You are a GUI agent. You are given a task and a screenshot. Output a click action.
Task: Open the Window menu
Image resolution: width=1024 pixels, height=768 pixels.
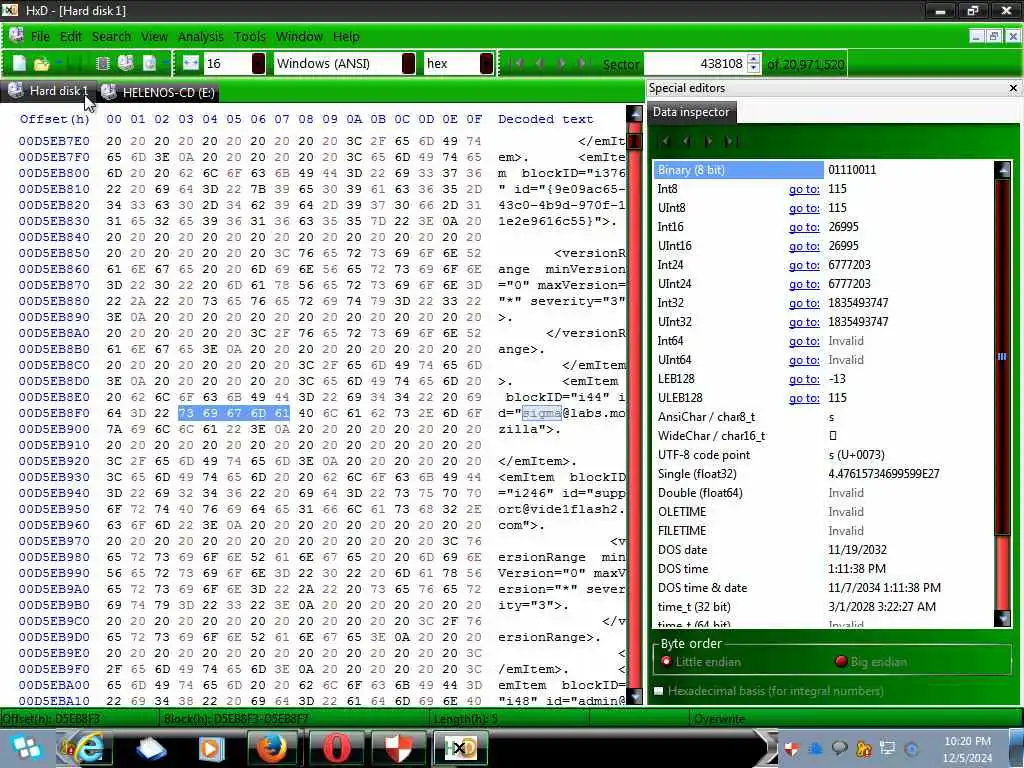(x=299, y=37)
